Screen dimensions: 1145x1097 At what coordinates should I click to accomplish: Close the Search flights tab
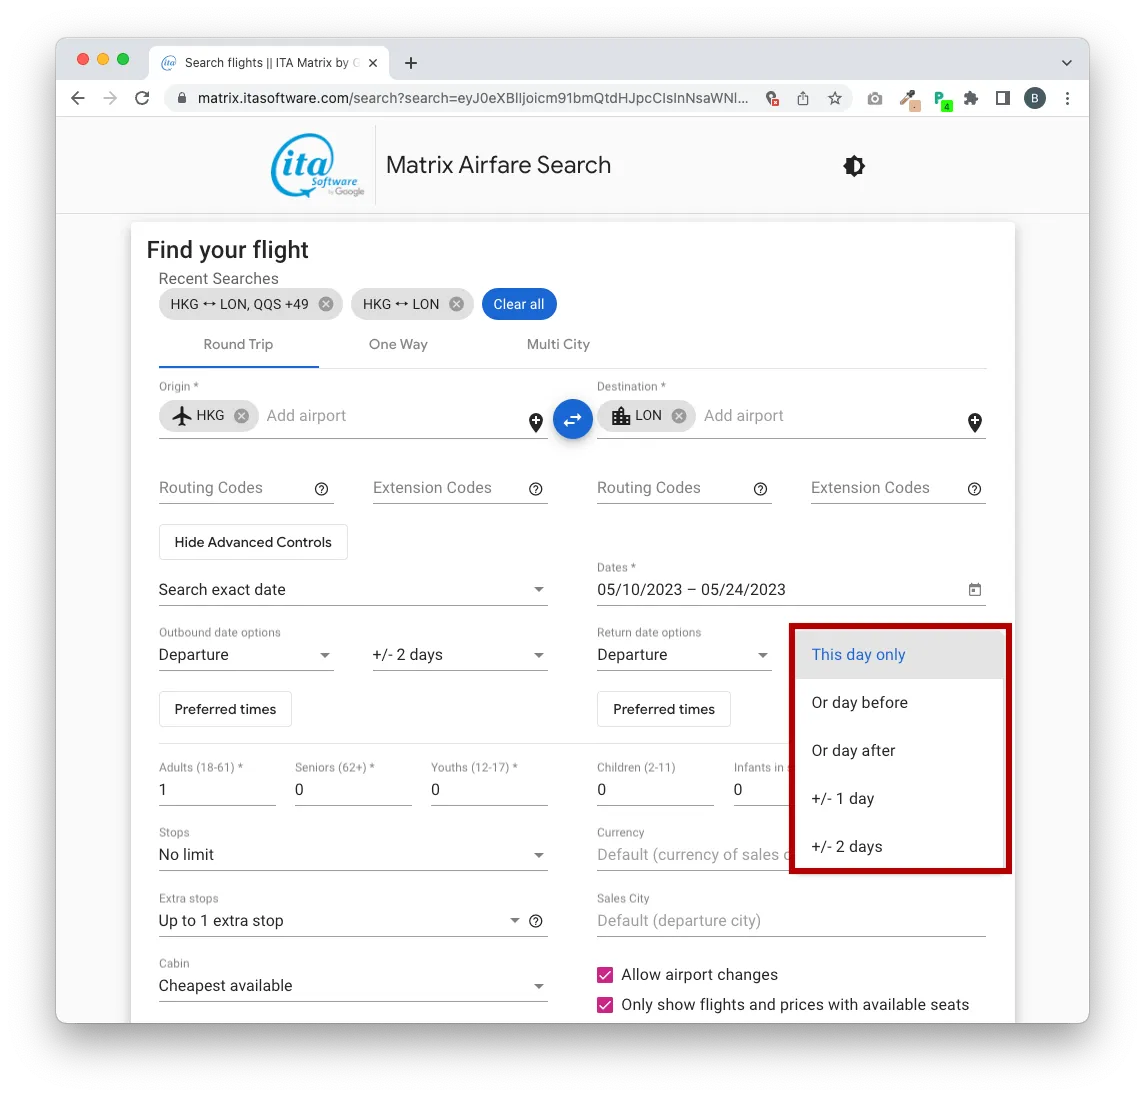pyautogui.click(x=373, y=63)
